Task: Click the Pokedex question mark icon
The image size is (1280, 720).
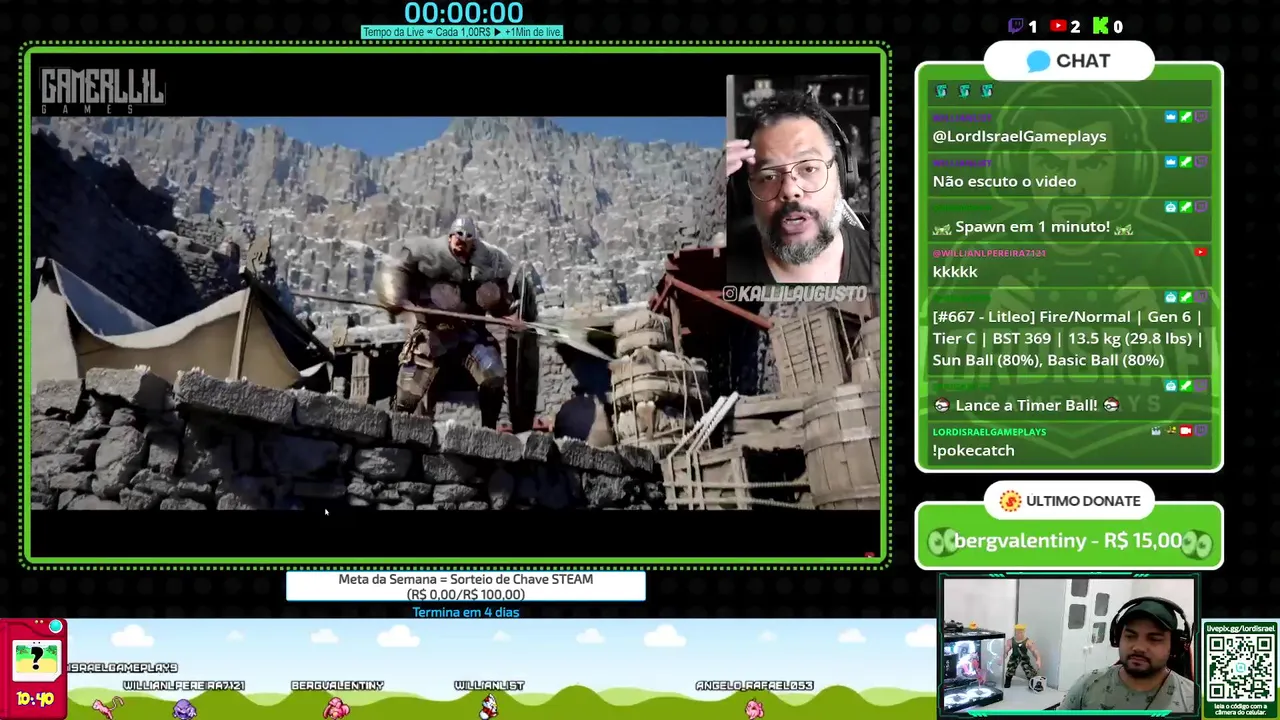Action: click(36, 659)
